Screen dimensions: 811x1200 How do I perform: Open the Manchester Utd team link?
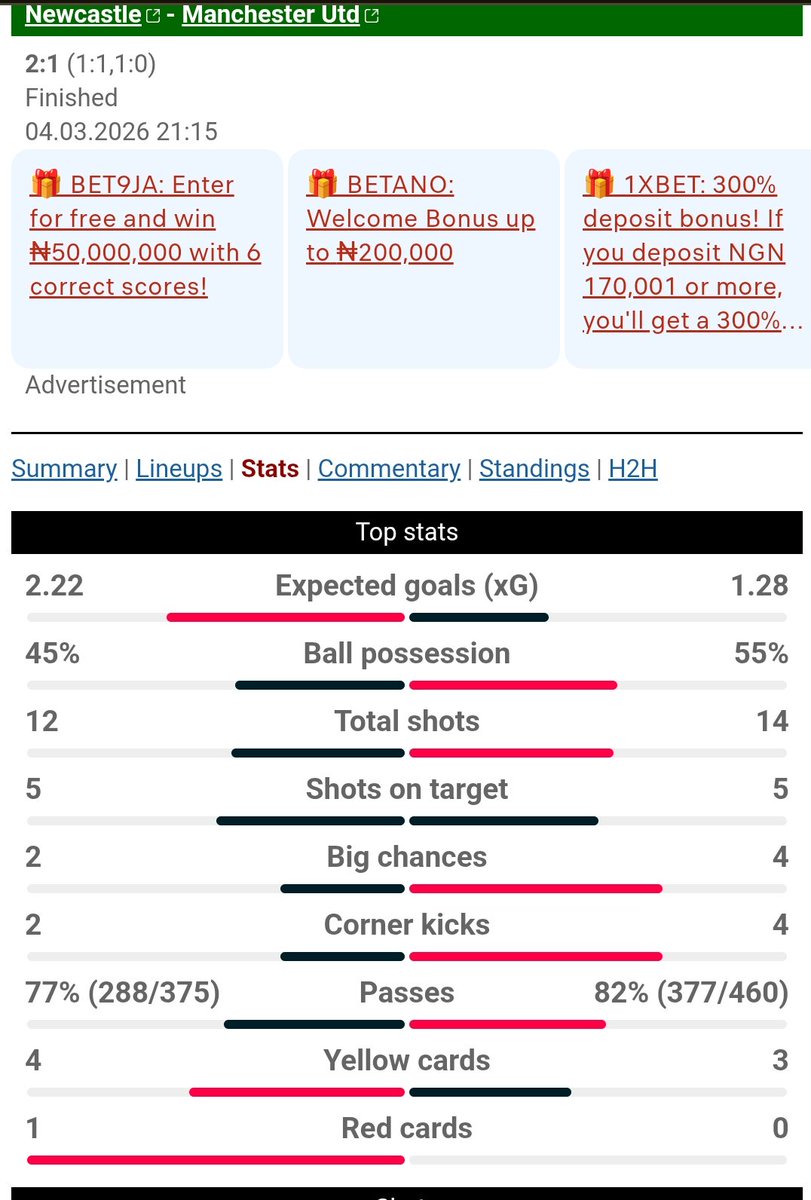pyautogui.click(x=271, y=15)
